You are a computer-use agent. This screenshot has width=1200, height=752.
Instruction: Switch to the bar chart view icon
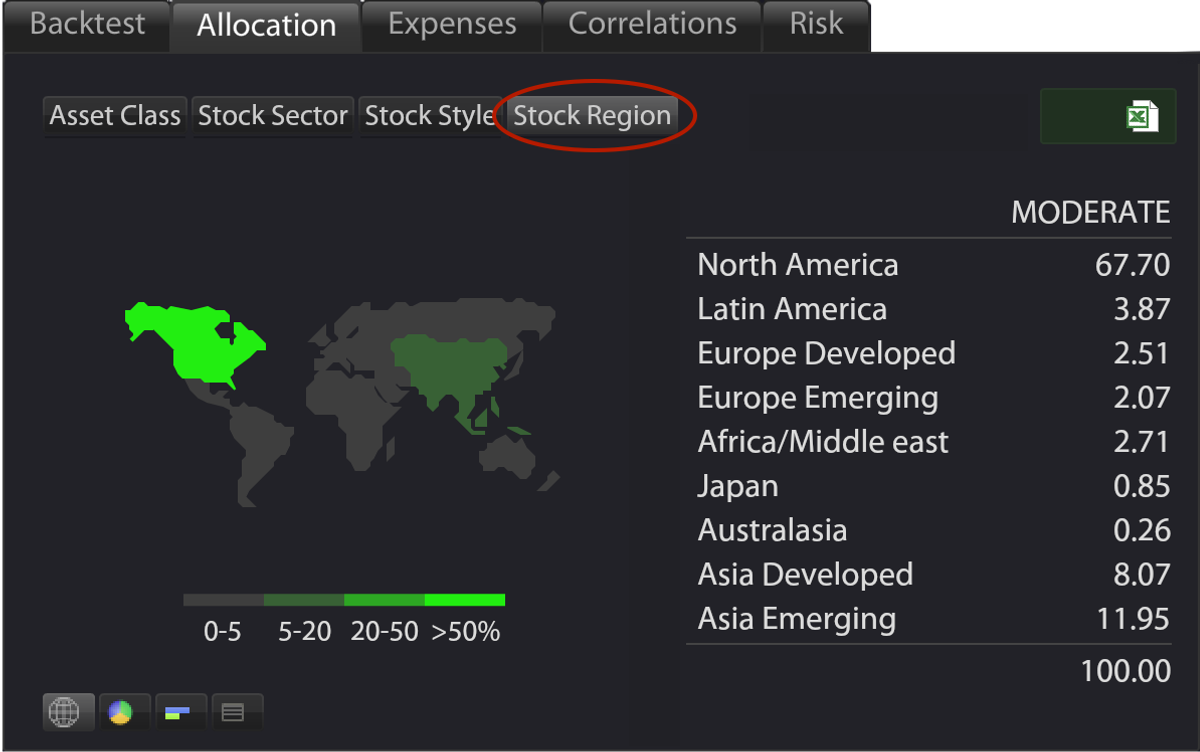(179, 712)
